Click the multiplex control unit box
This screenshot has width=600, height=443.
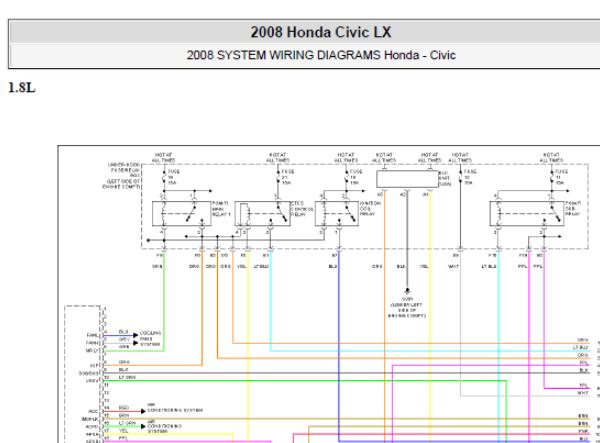(407, 179)
